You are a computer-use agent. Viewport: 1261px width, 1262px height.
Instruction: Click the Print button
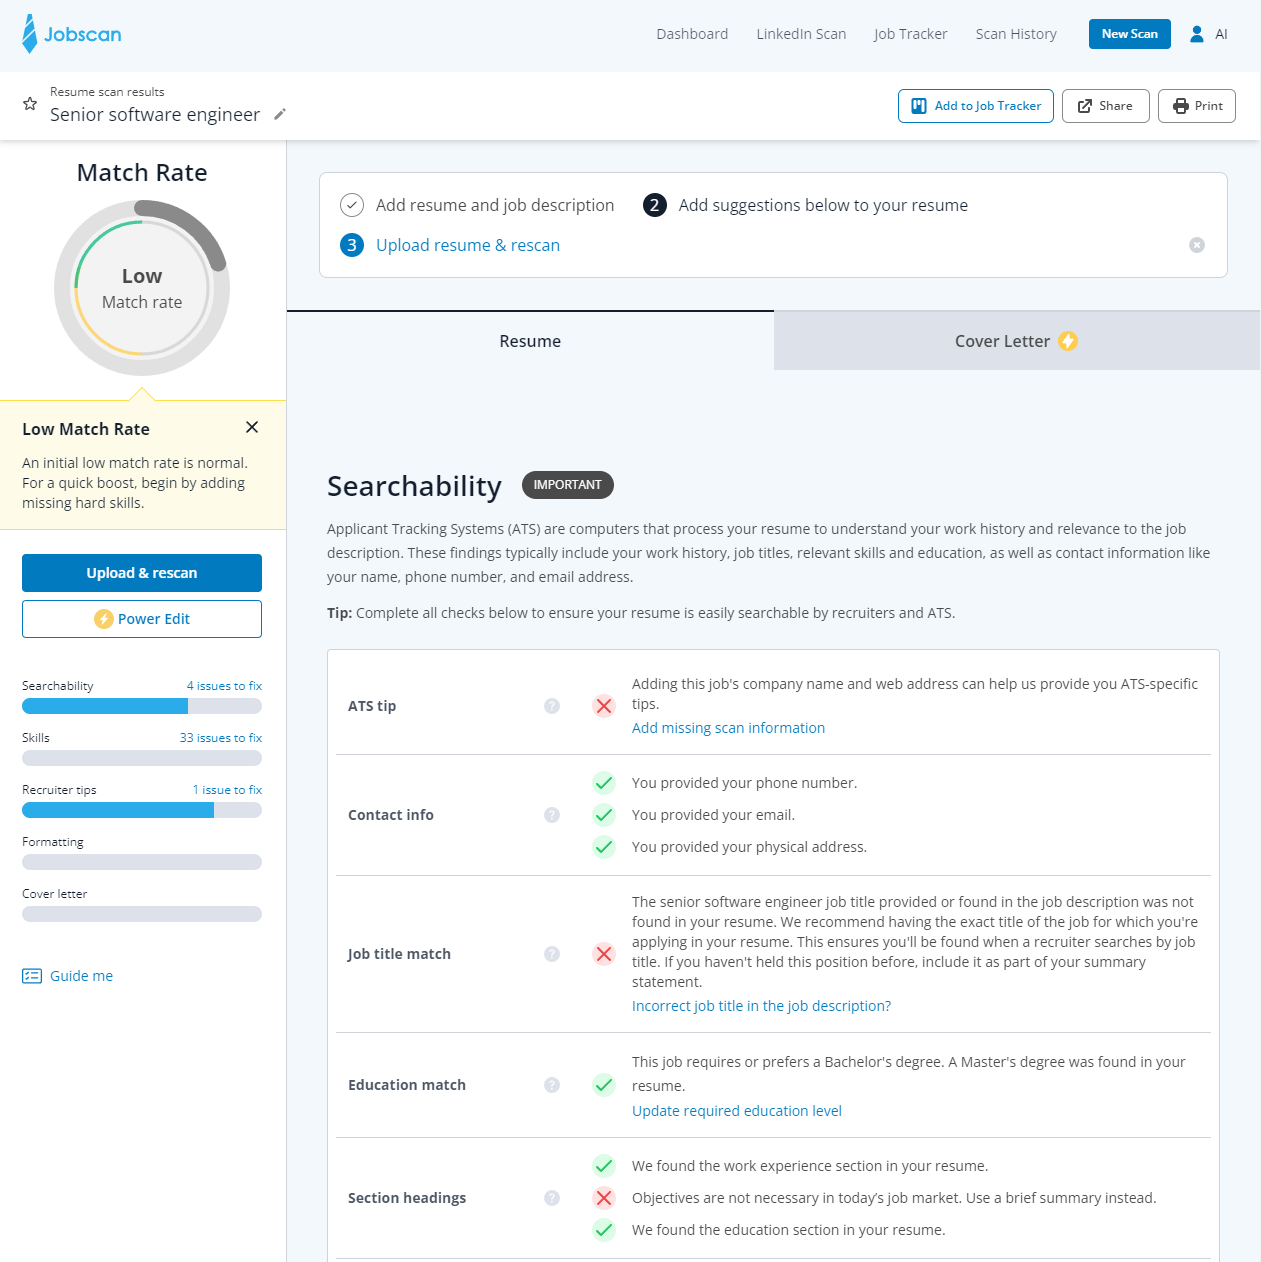(x=1196, y=106)
